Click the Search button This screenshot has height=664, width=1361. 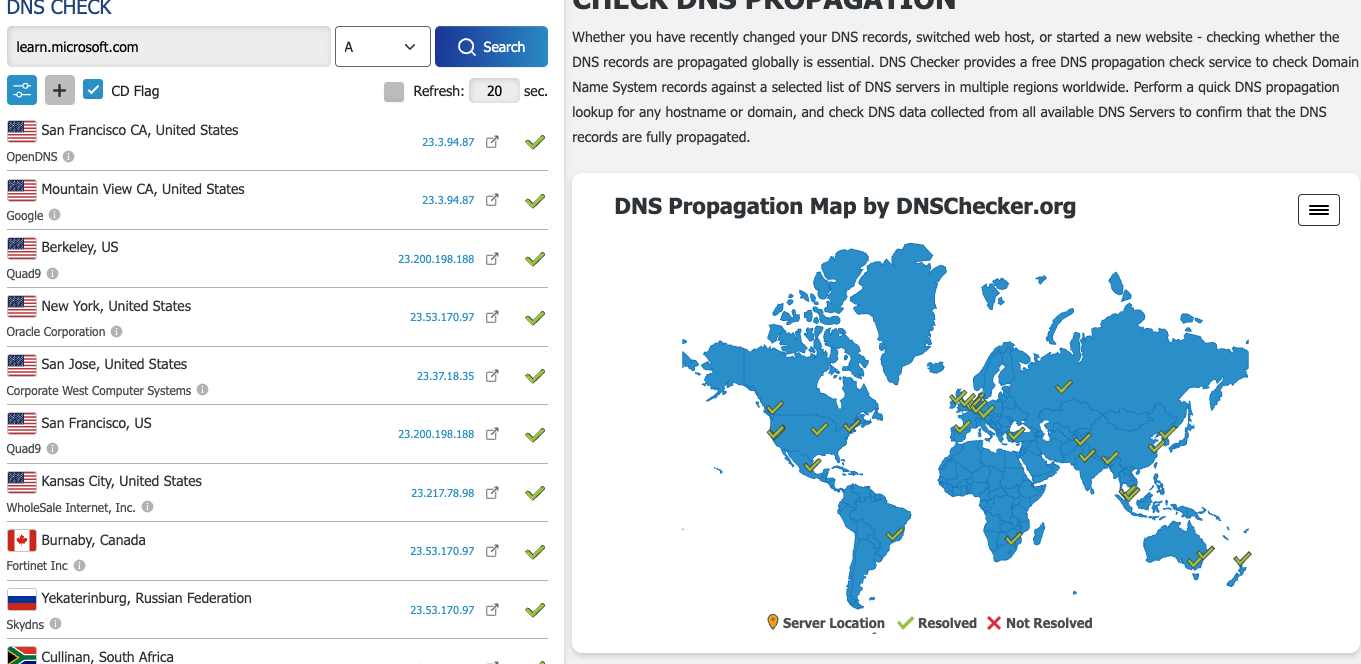click(x=491, y=46)
